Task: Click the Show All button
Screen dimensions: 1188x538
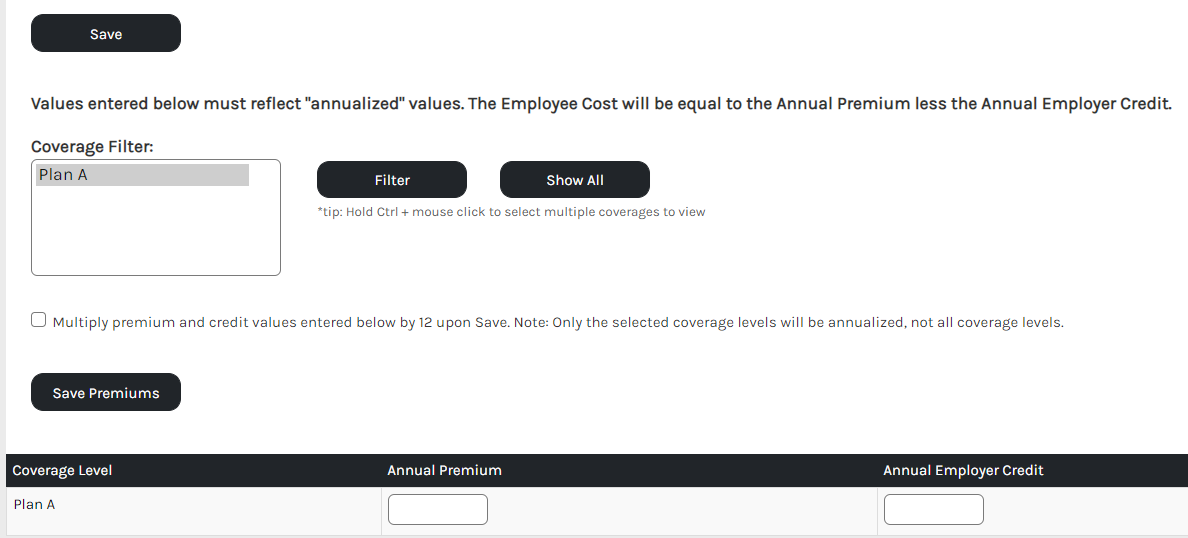Action: (575, 180)
